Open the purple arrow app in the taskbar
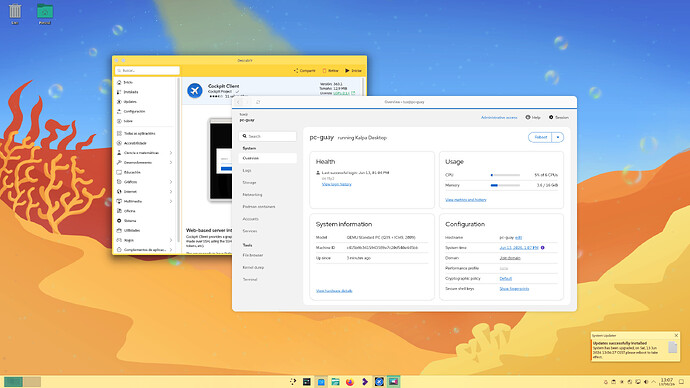 (364, 381)
